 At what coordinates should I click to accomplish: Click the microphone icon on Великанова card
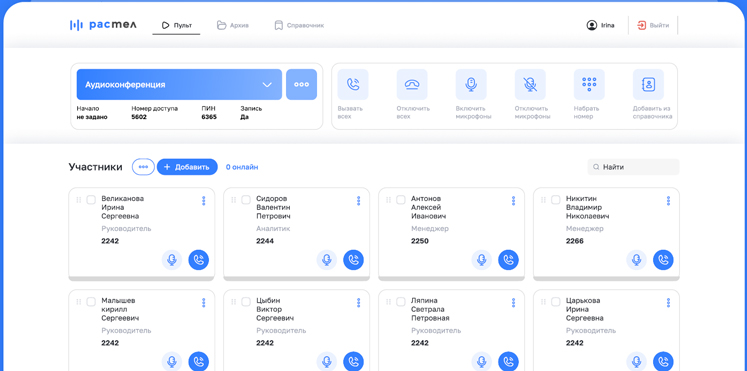point(172,260)
